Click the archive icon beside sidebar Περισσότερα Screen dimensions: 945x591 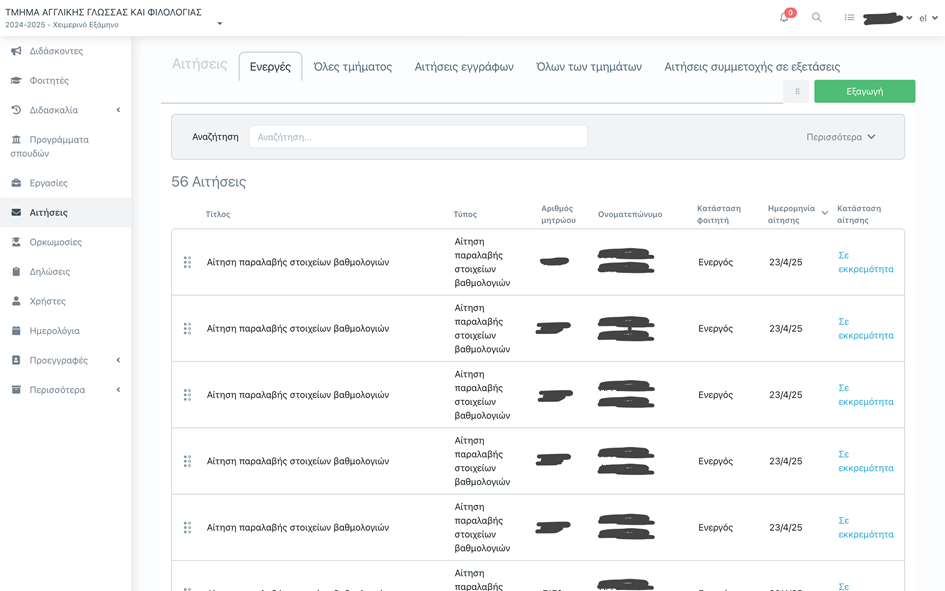tap(16, 389)
